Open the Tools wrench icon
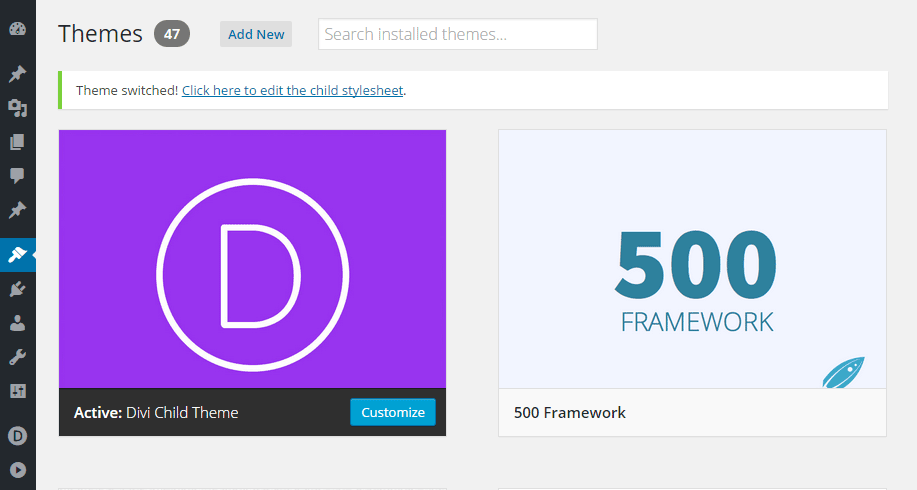The image size is (917, 490). [18, 357]
